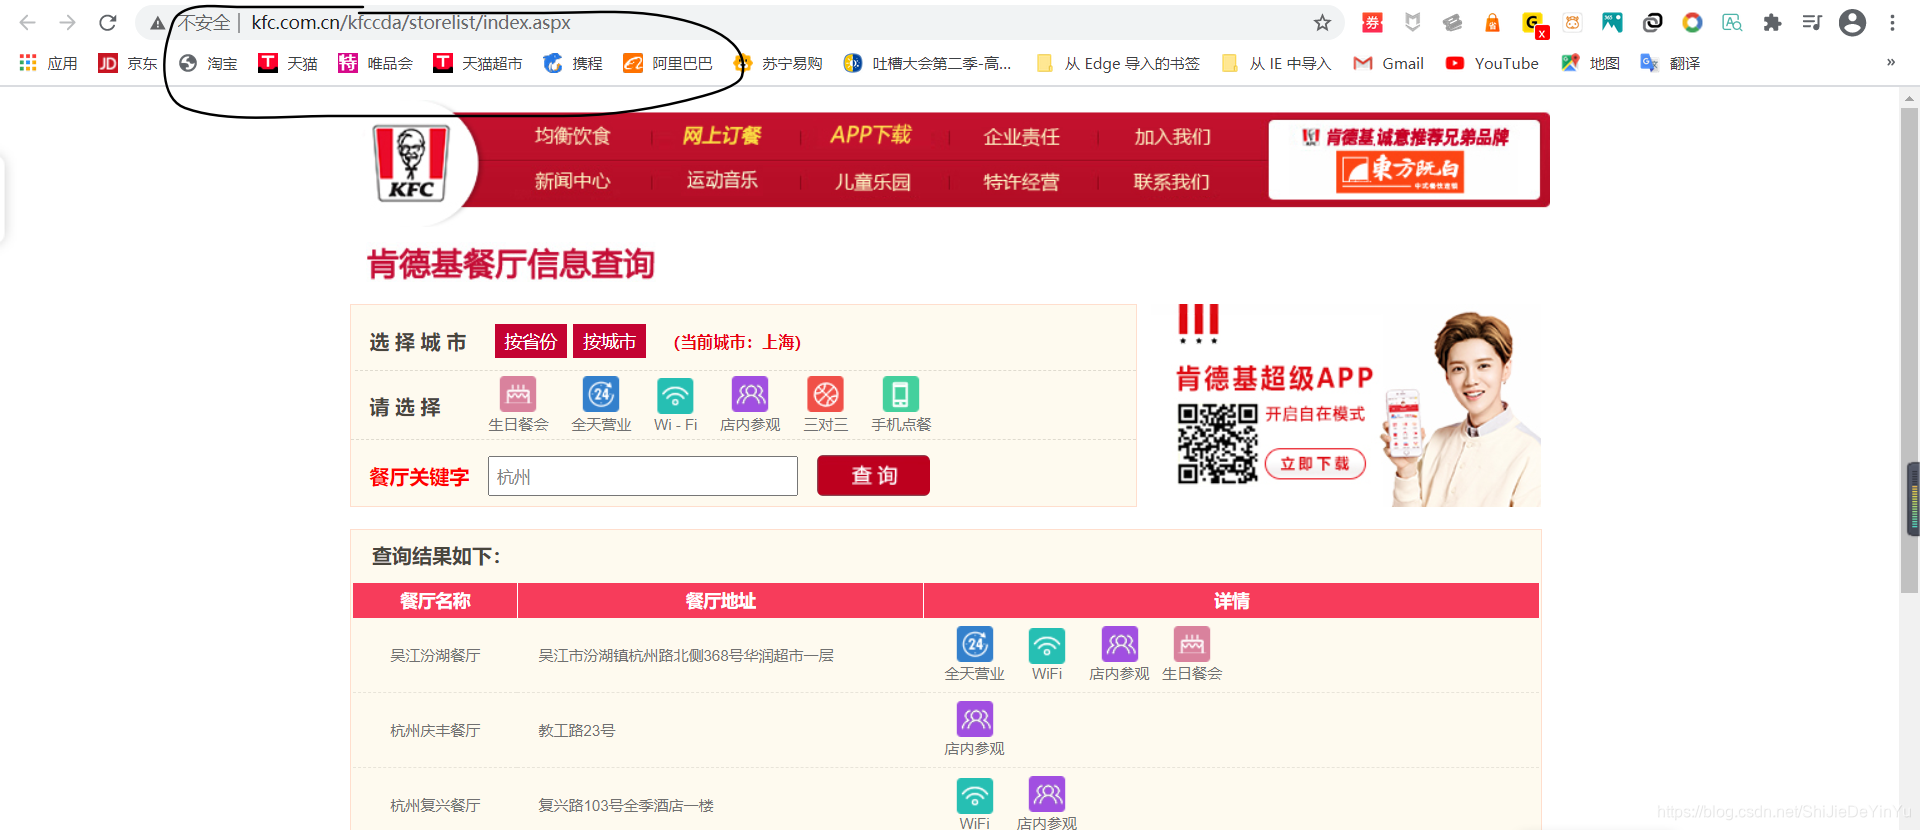The height and width of the screenshot is (830, 1920).
Task: Open the 加入我们 menu item
Action: tap(1172, 137)
